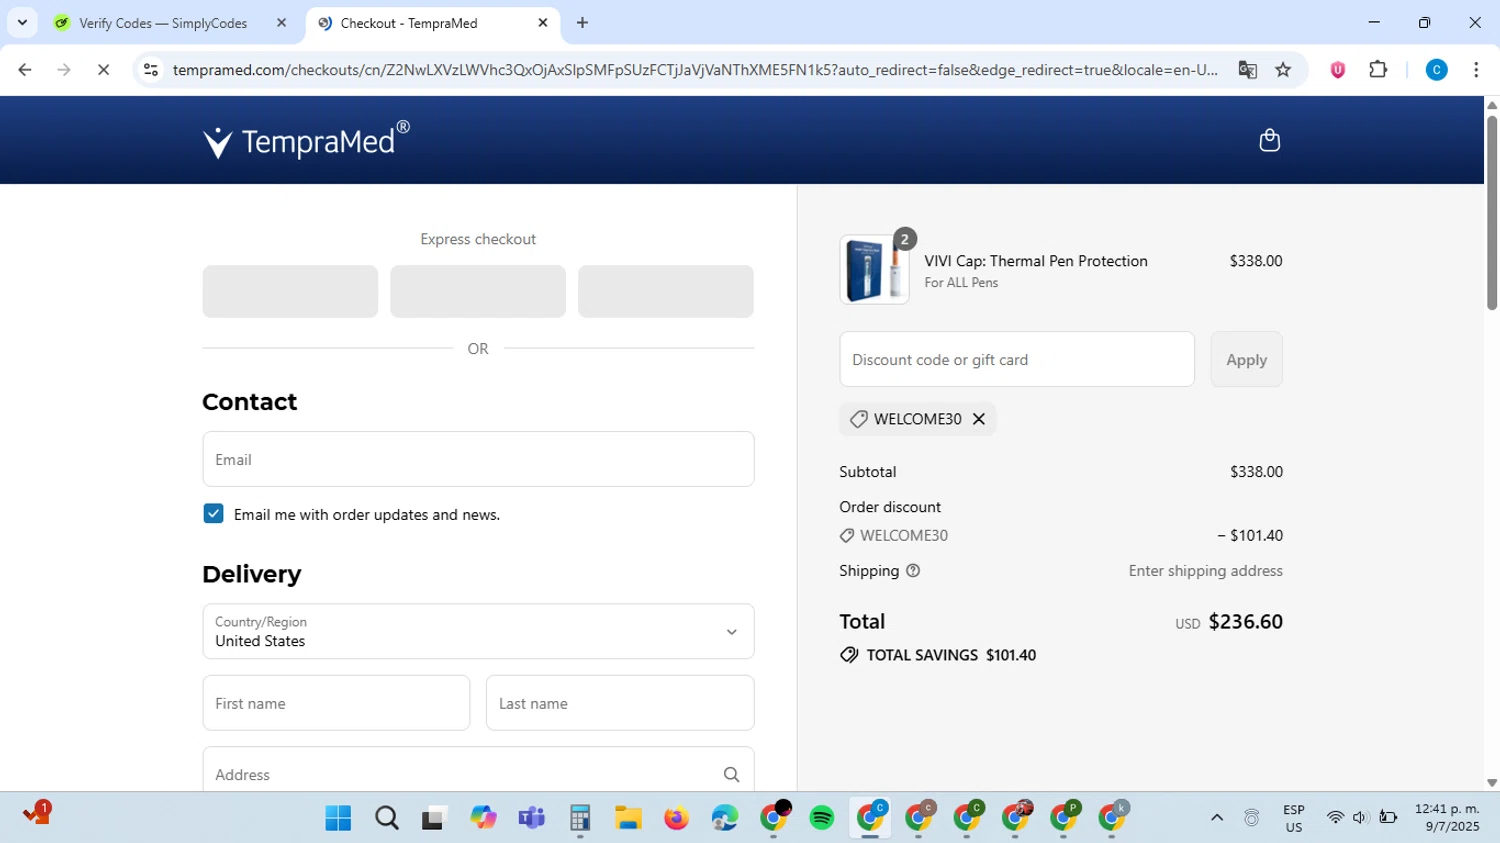Open the Google Translate page icon
The image size is (1500, 843).
[1247, 70]
